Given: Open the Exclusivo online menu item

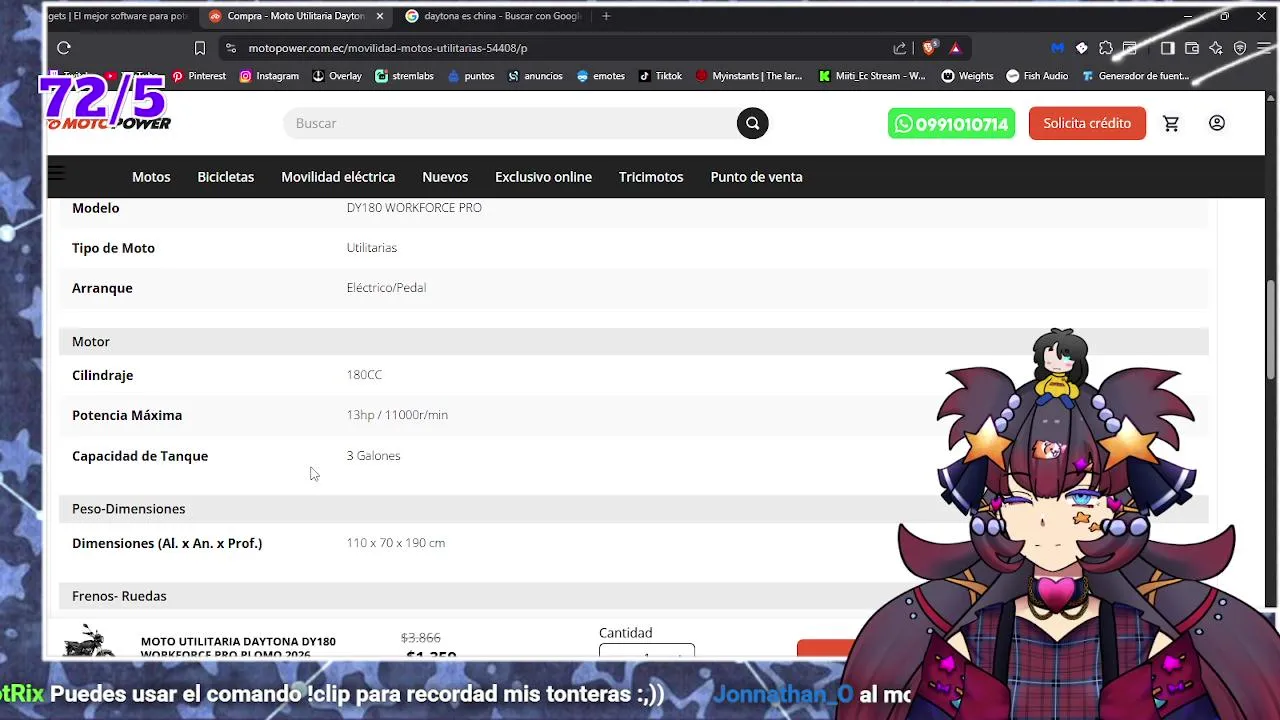Looking at the screenshot, I should click(x=543, y=177).
